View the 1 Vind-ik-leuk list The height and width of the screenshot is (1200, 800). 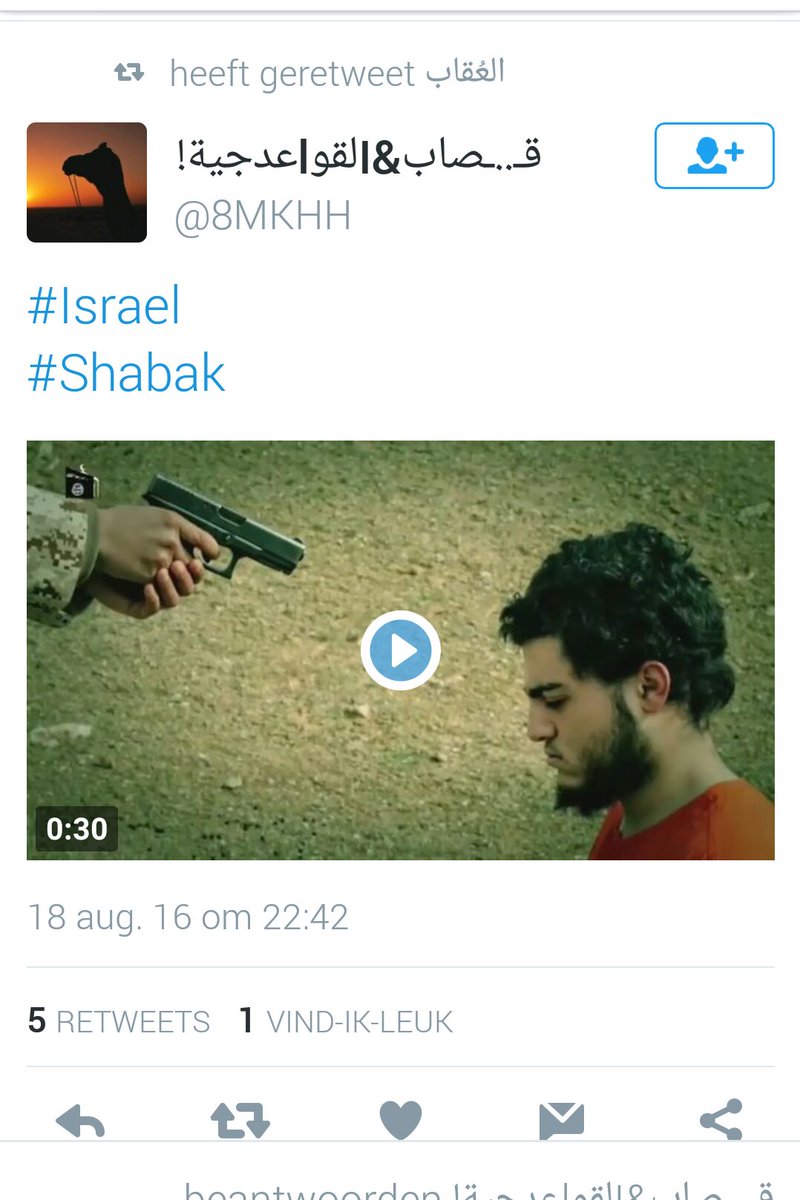click(346, 1021)
